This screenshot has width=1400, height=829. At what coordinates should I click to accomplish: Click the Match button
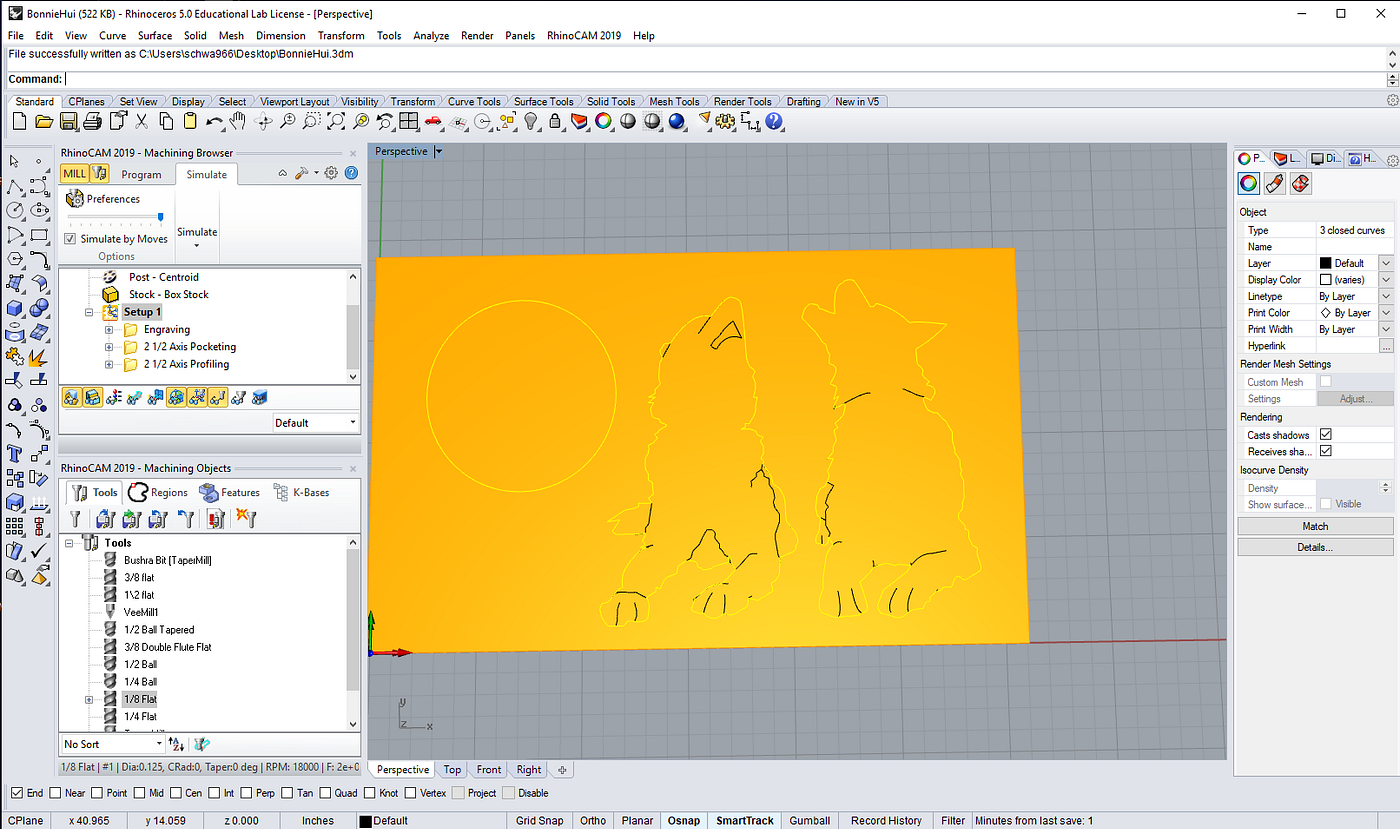point(1315,526)
